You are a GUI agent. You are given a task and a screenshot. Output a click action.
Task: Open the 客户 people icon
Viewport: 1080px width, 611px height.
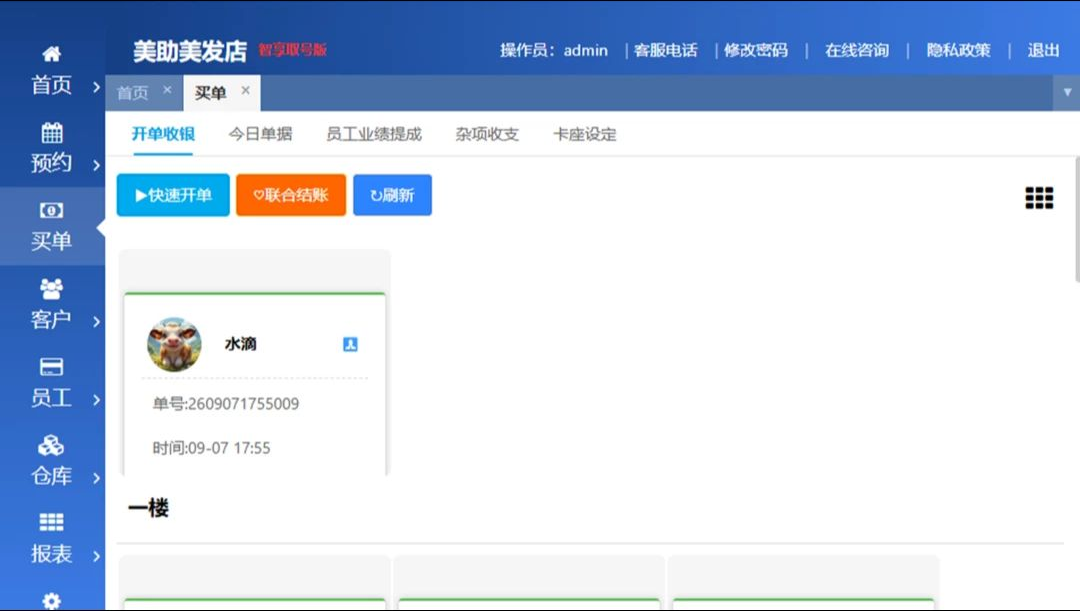click(52, 289)
